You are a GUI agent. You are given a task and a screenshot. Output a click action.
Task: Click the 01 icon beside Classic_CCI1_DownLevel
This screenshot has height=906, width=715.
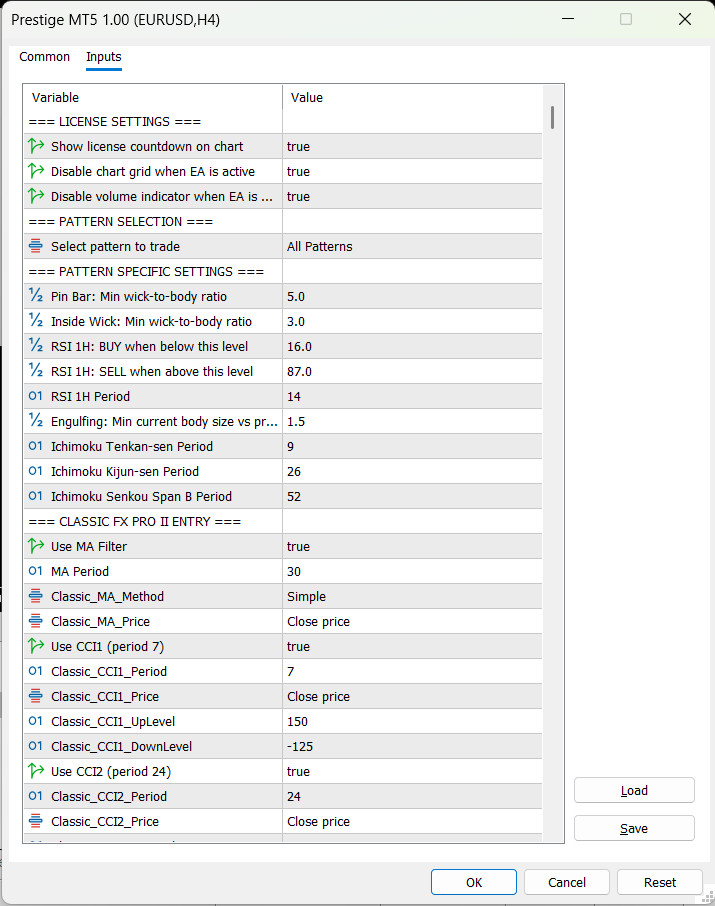(36, 746)
